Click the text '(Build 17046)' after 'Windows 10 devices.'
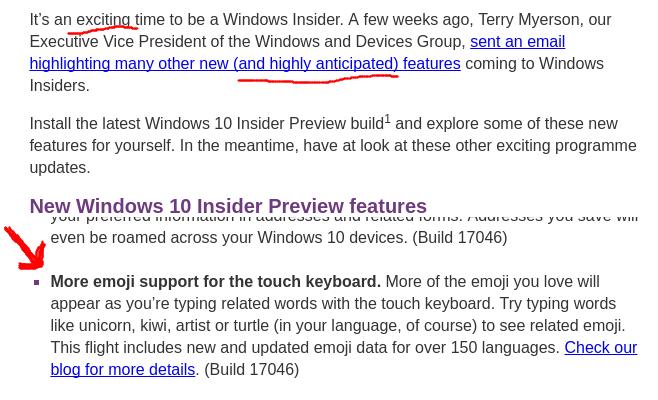The height and width of the screenshot is (400, 658). click(460, 238)
